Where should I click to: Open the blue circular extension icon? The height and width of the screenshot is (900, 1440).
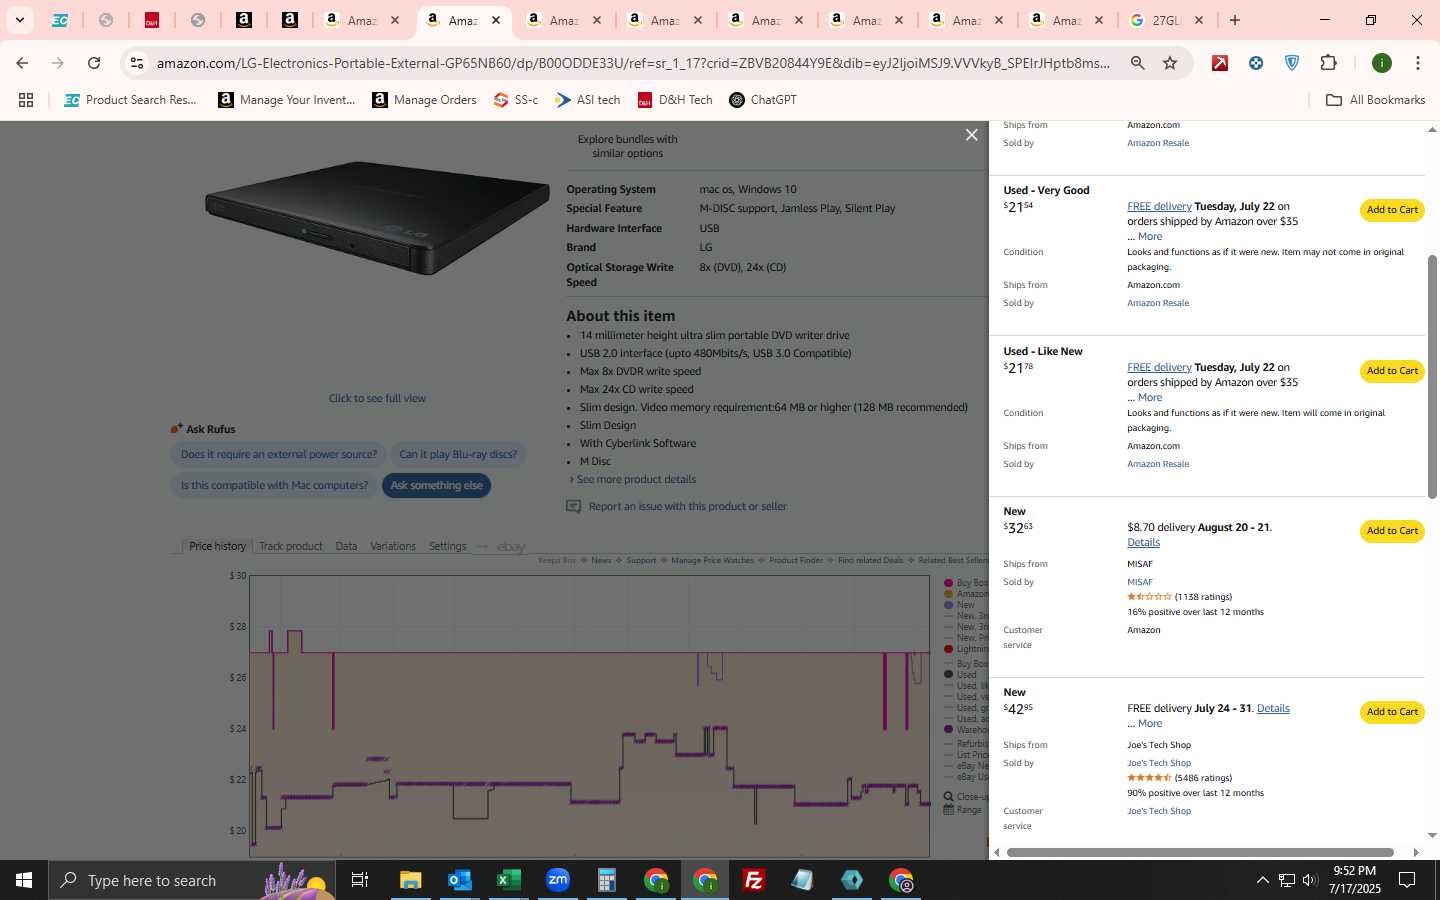tap(1256, 63)
